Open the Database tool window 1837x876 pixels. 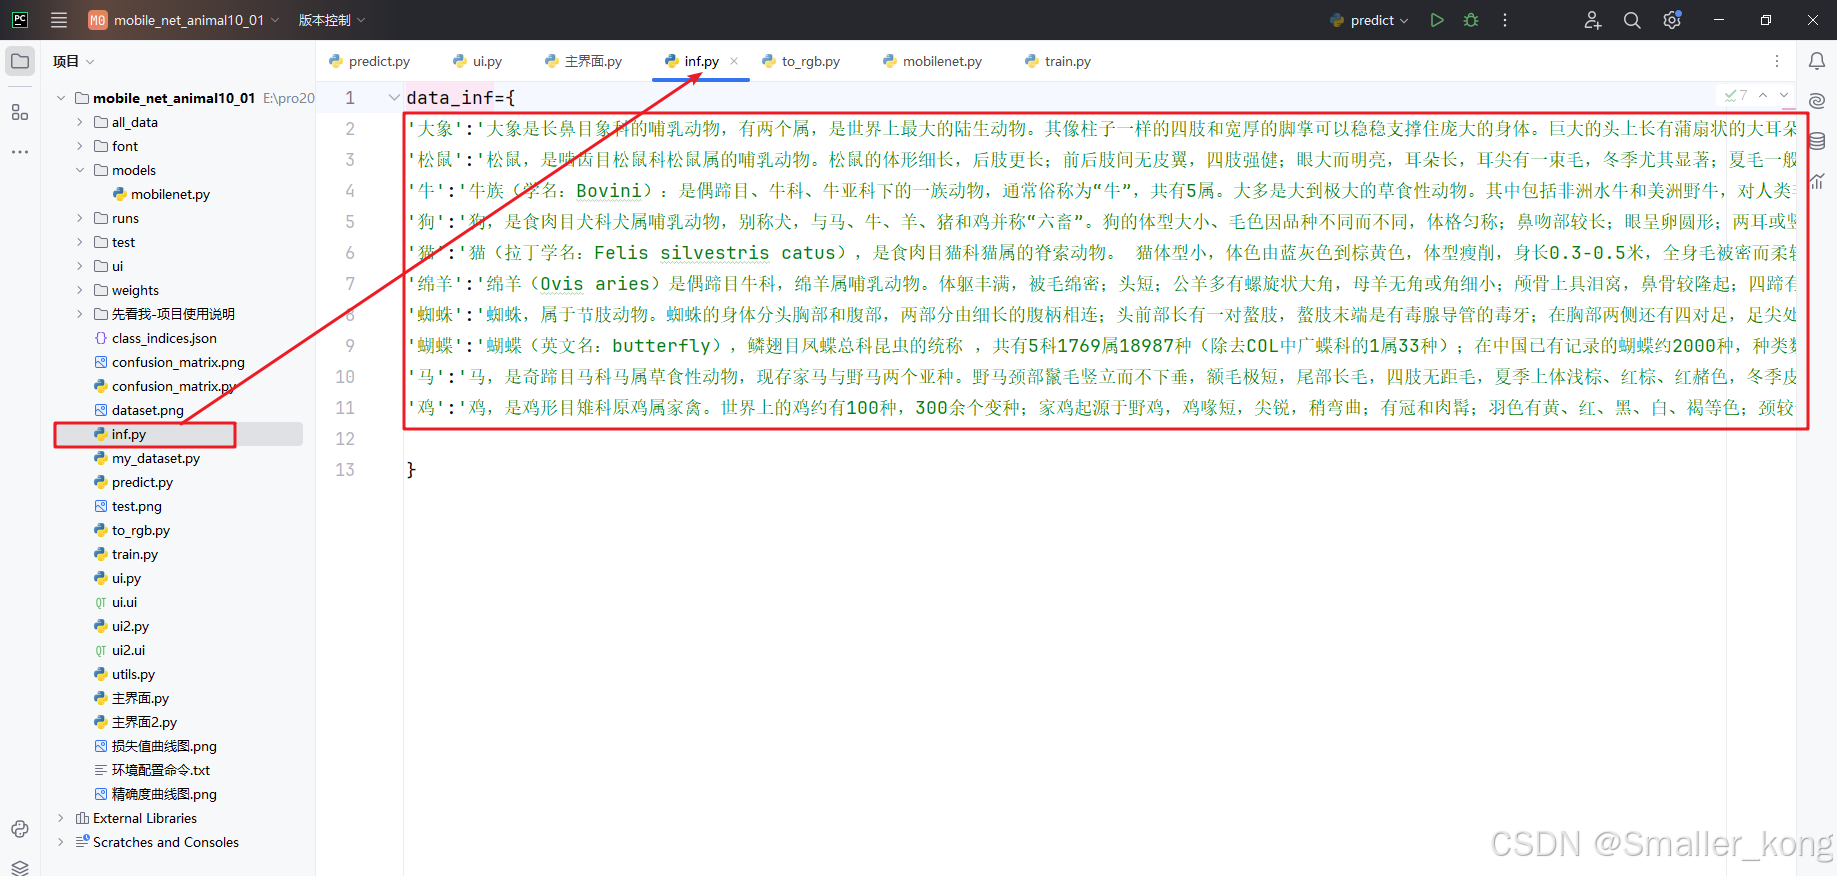click(x=1817, y=141)
